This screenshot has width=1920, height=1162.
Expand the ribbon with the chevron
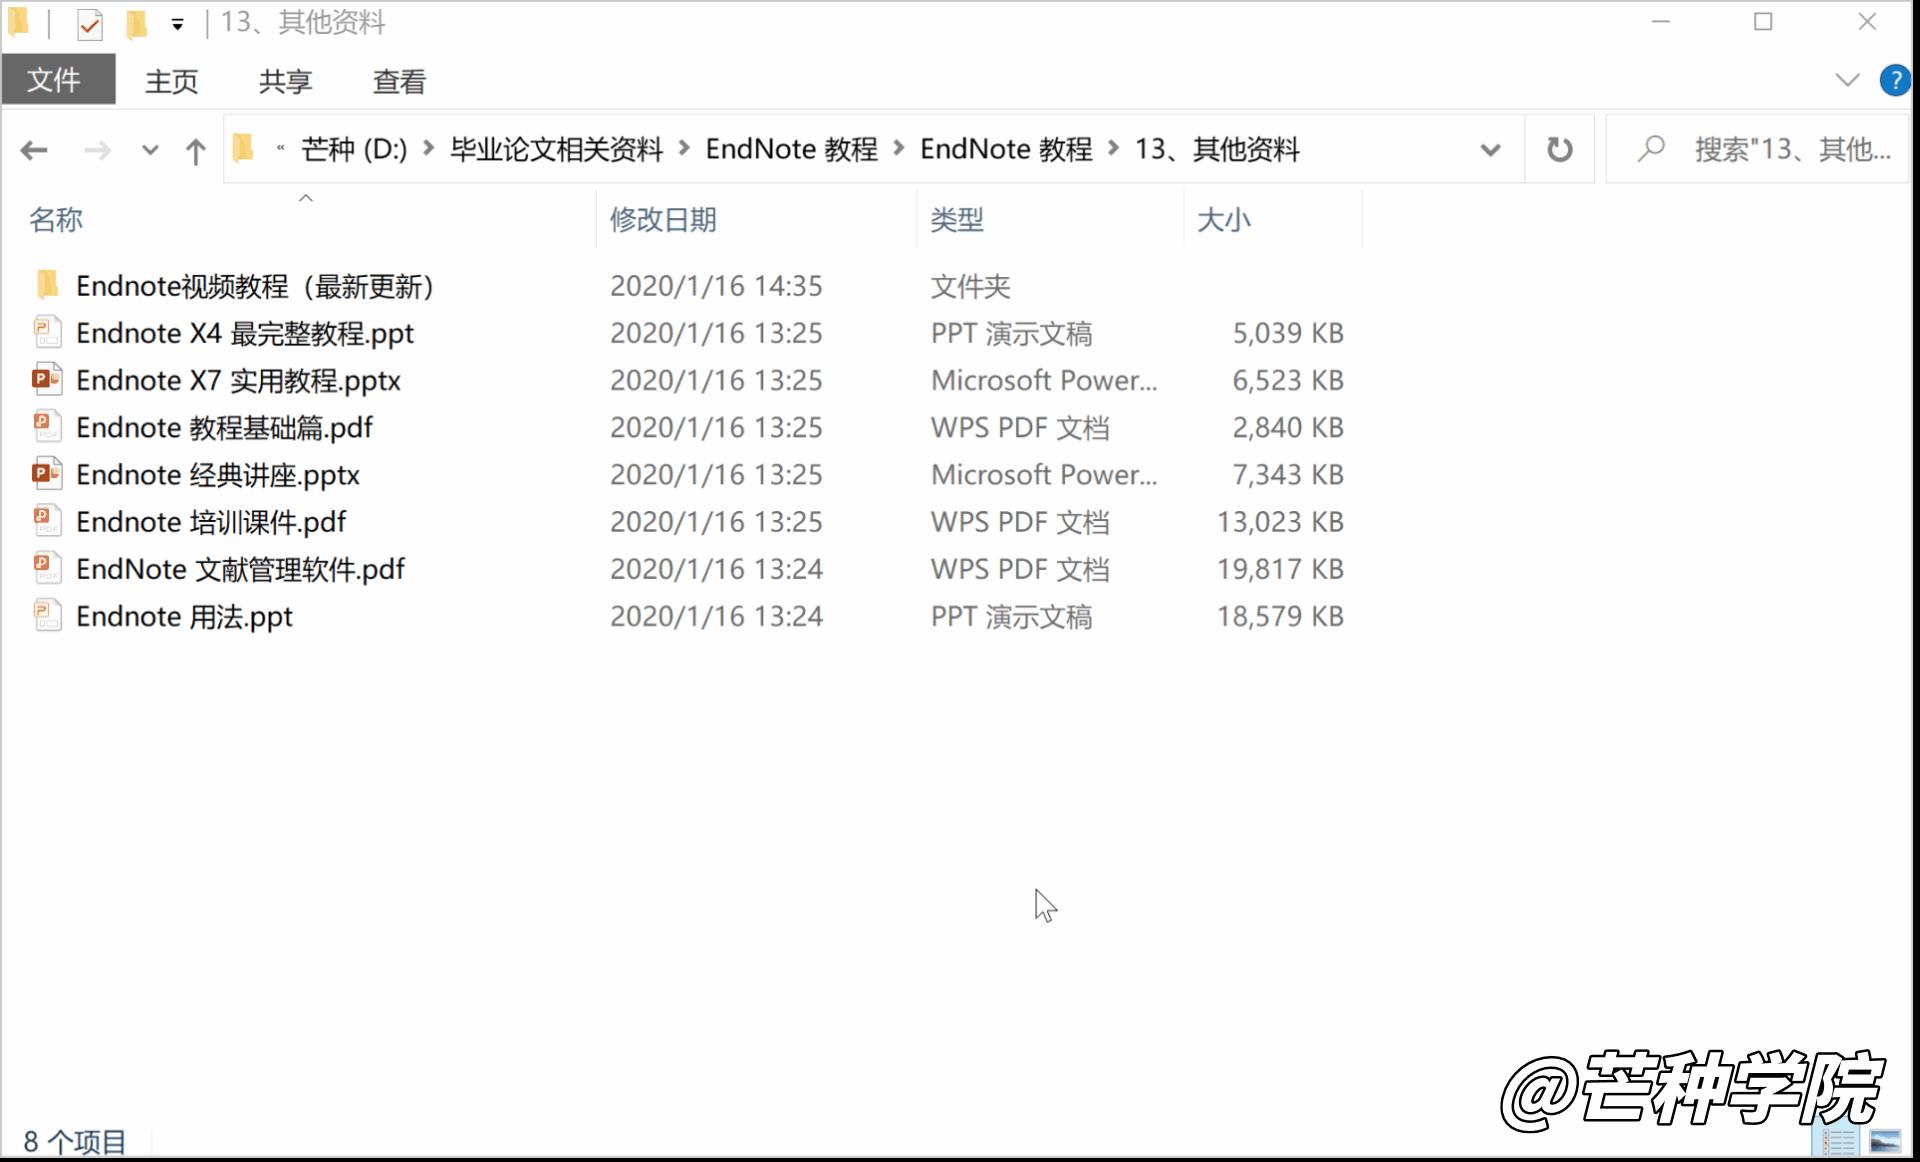tap(1847, 80)
